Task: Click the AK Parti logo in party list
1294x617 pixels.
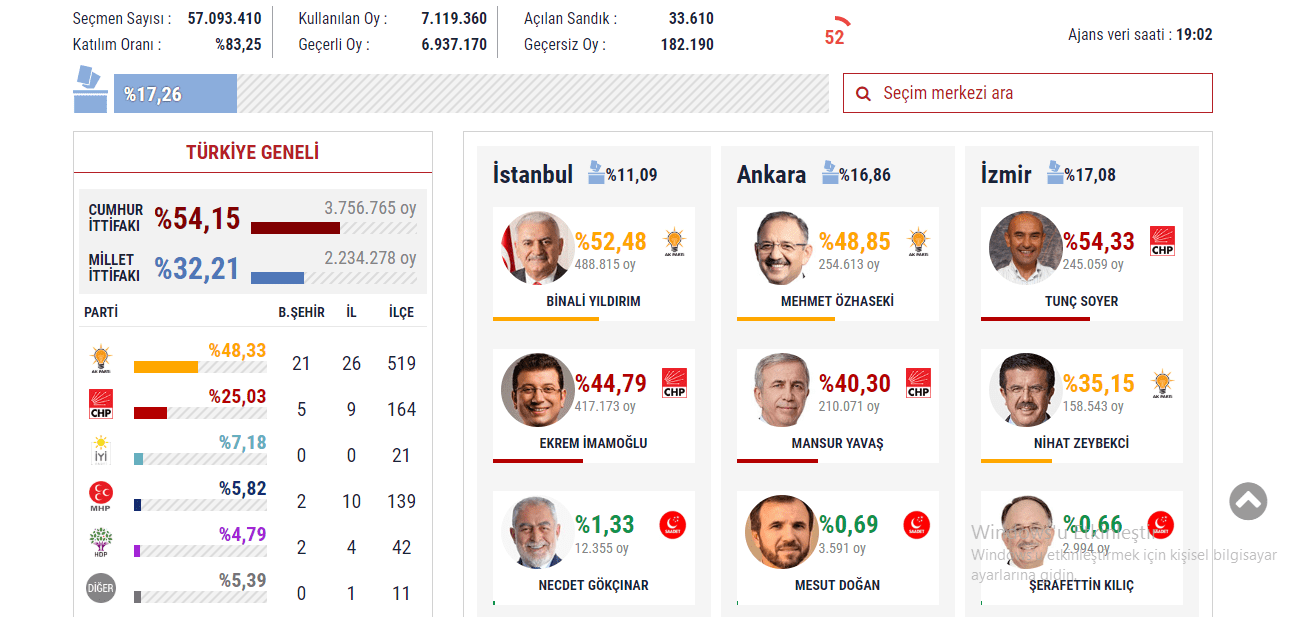Action: click(101, 360)
